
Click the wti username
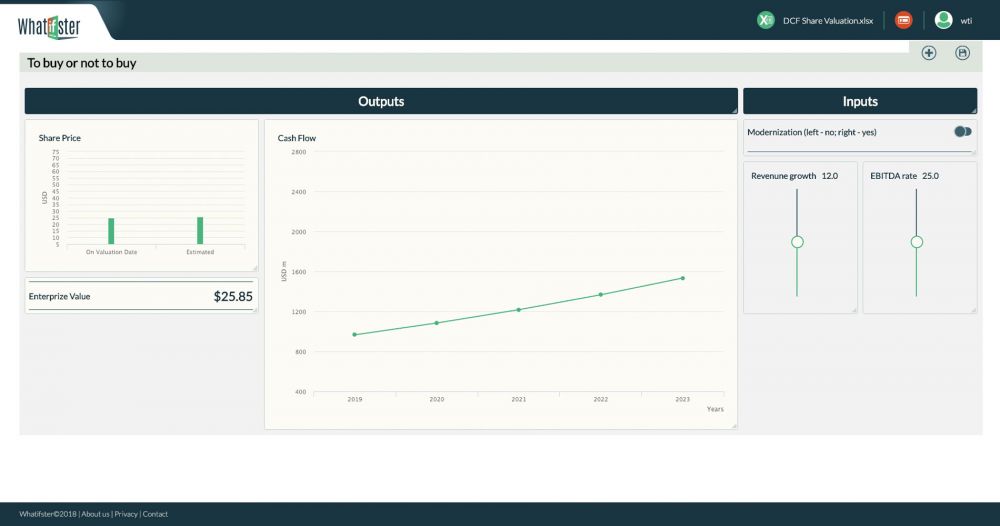click(x=966, y=21)
